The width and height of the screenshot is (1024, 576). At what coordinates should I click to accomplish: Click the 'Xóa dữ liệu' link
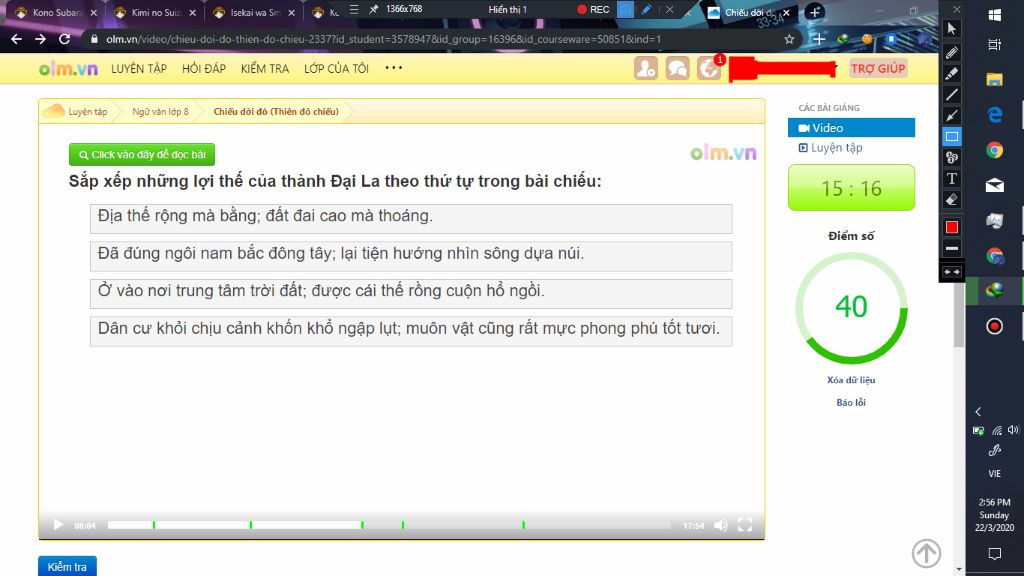click(x=851, y=380)
